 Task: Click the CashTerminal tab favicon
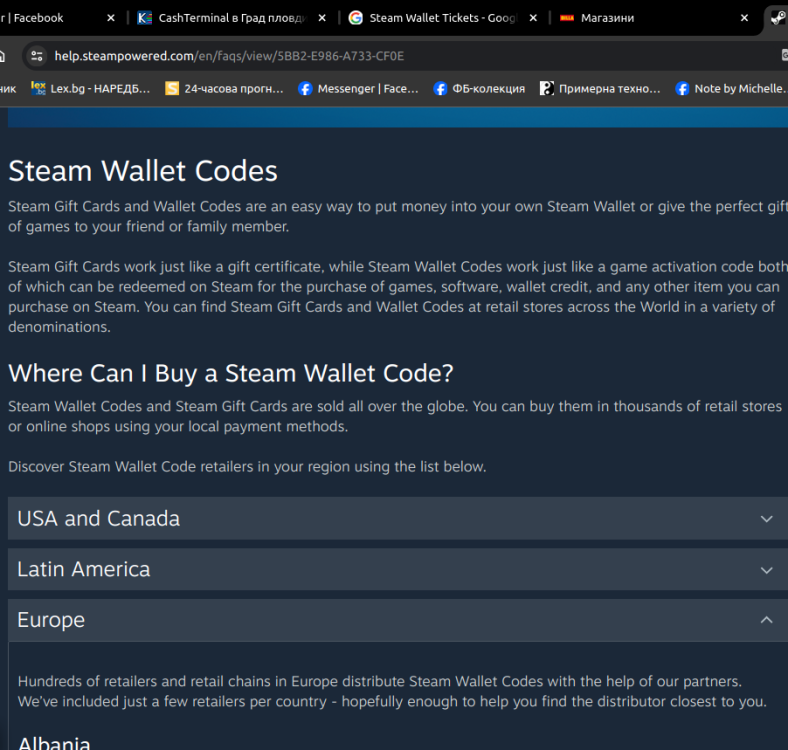pyautogui.click(x=145, y=18)
